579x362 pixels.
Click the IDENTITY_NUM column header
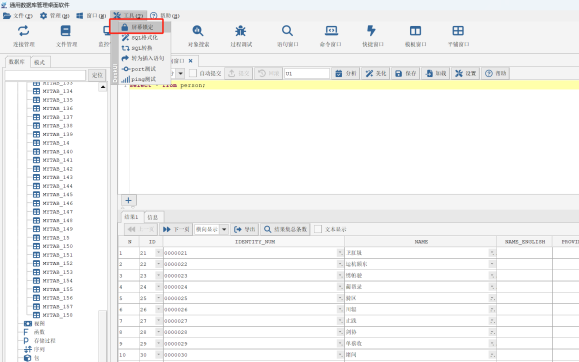pos(255,242)
